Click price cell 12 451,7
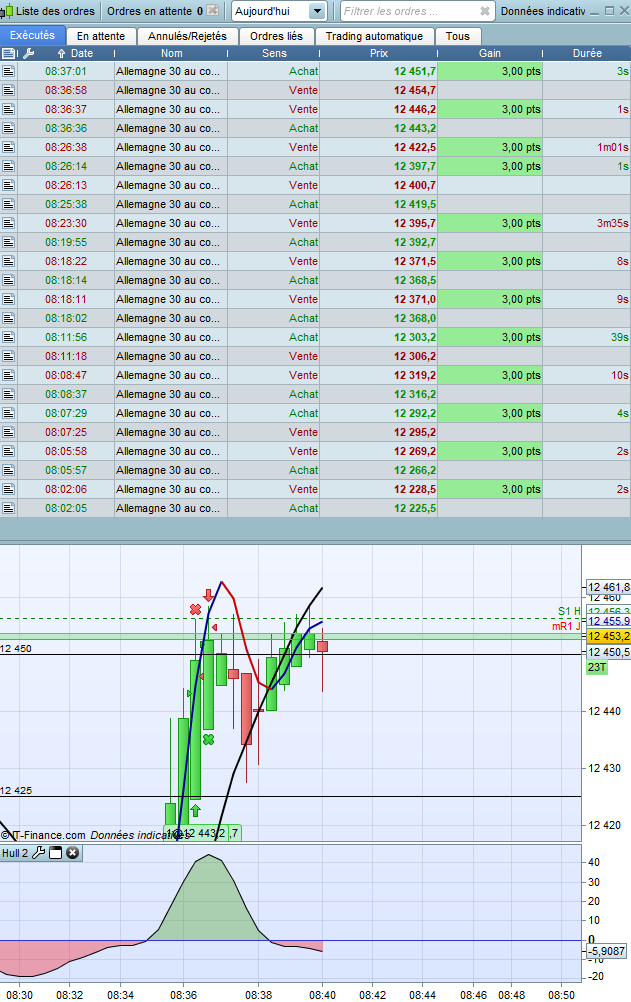This screenshot has width=631, height=1002. pyautogui.click(x=378, y=71)
